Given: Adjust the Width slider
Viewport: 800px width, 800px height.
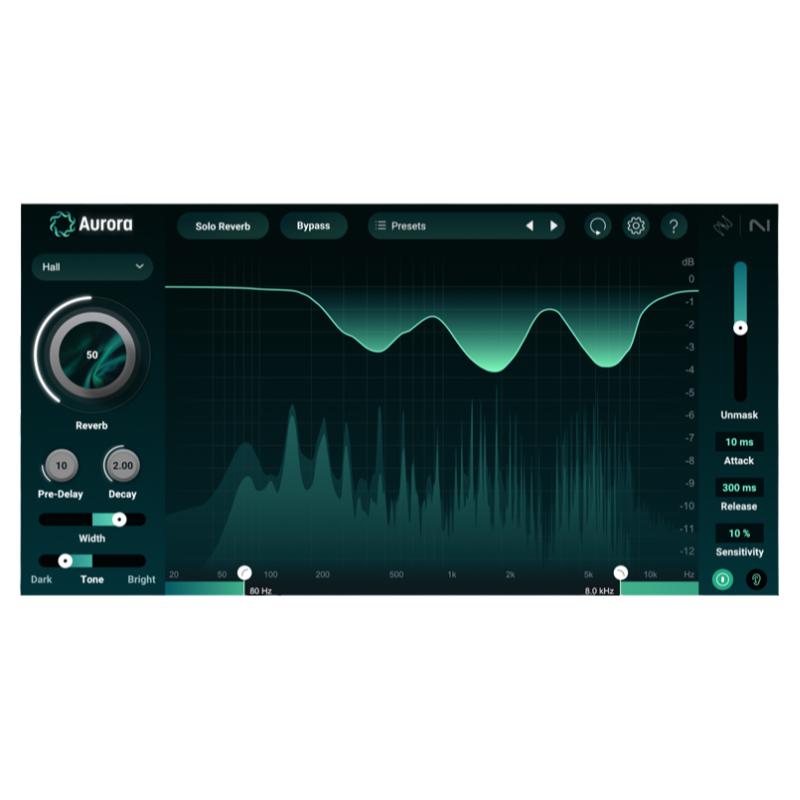Looking at the screenshot, I should [x=117, y=518].
